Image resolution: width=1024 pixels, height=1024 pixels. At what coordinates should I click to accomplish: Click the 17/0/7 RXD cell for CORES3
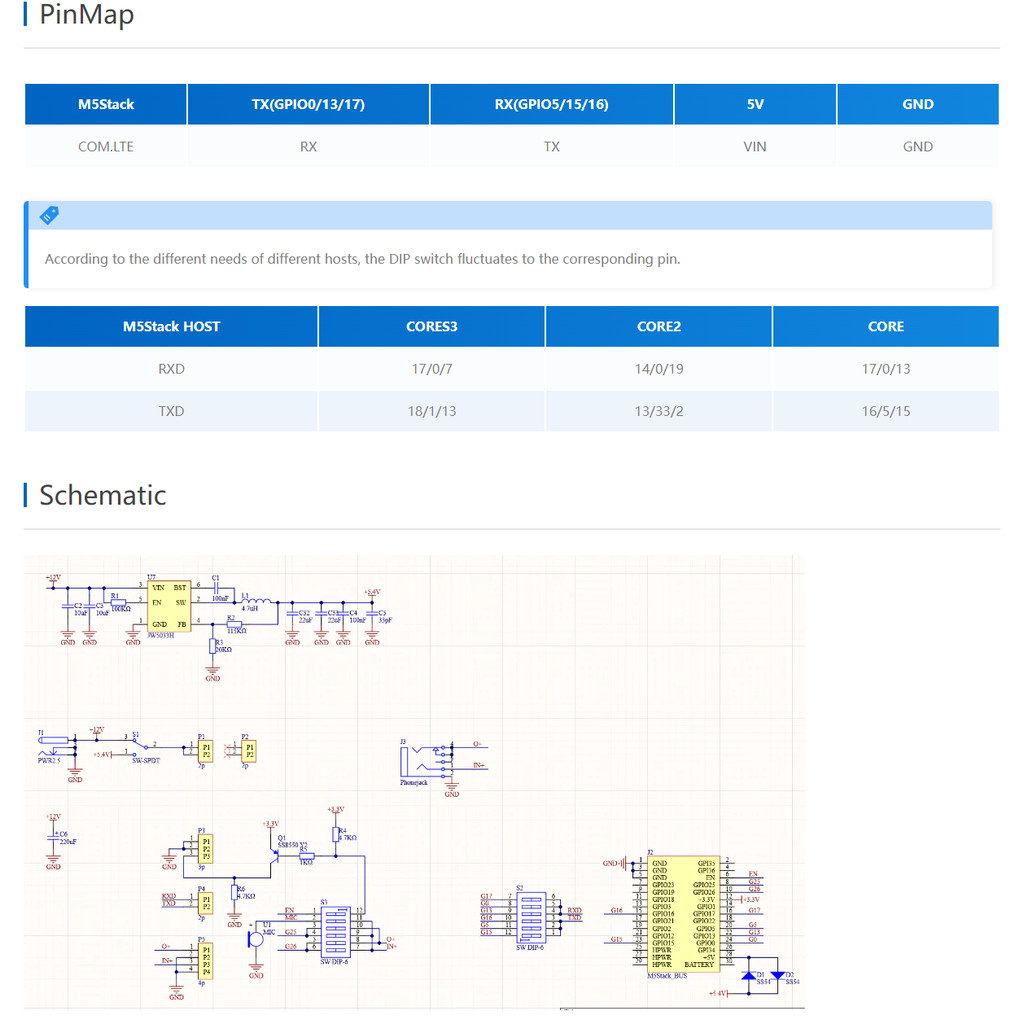431,368
